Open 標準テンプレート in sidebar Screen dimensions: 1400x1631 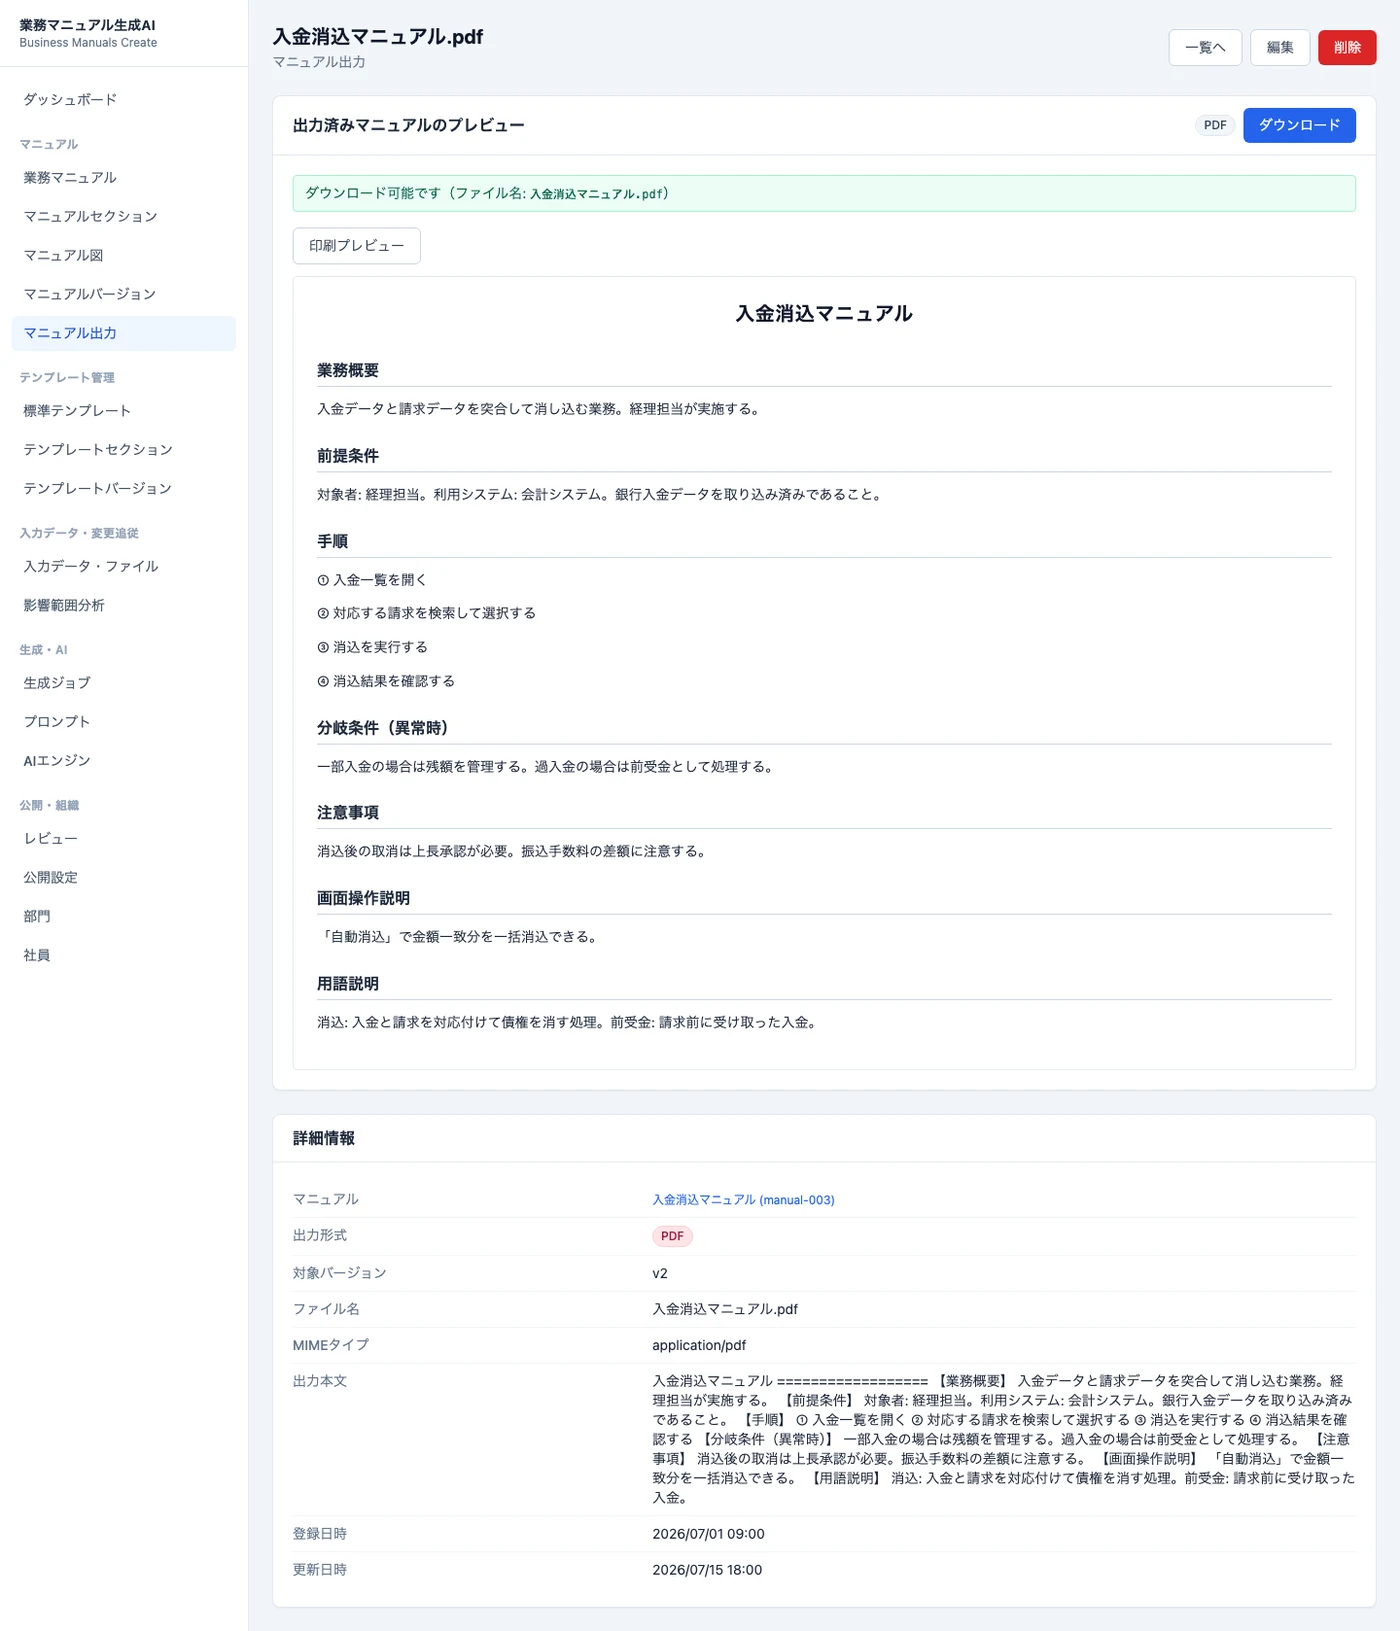(x=124, y=410)
